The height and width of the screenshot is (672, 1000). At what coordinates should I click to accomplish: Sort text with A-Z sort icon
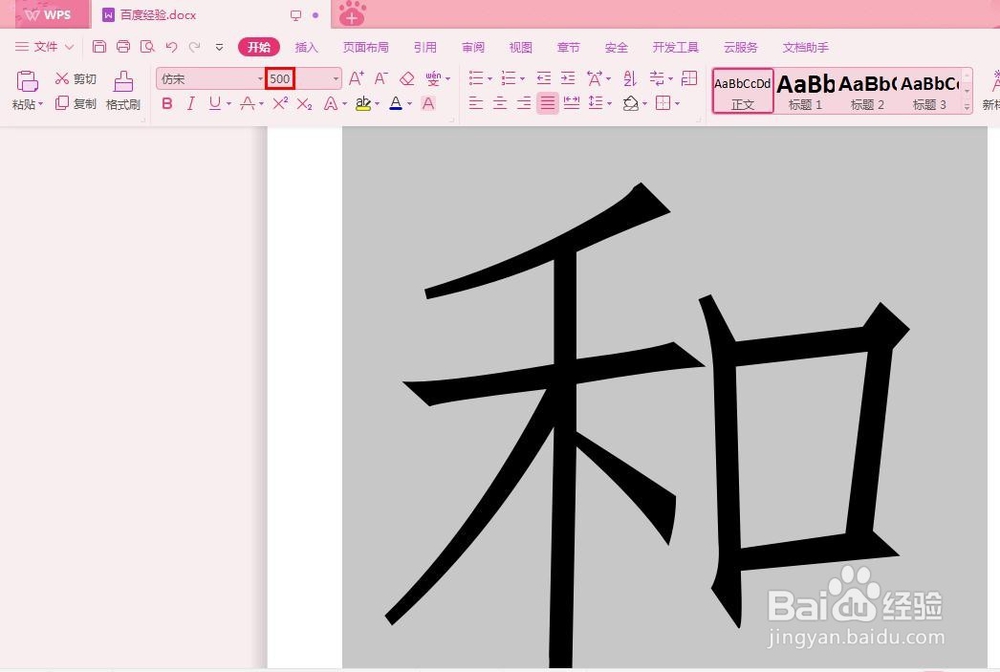(630, 78)
